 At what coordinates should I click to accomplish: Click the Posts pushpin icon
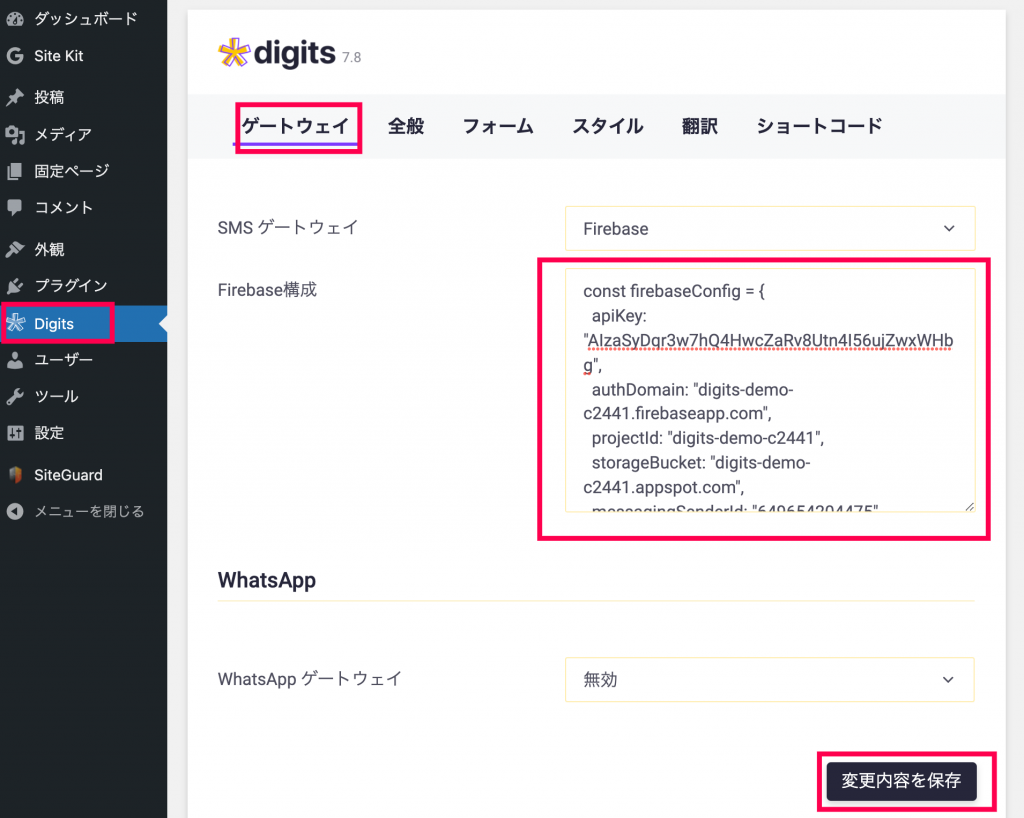point(15,97)
